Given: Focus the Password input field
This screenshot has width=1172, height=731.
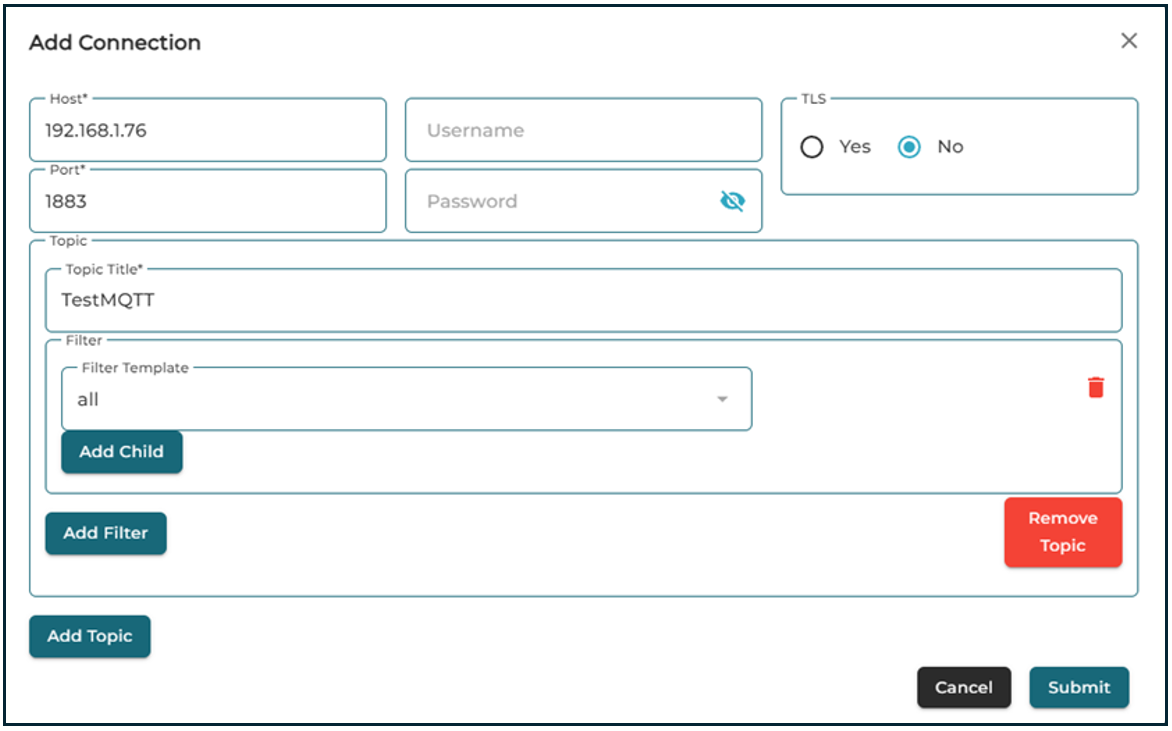Looking at the screenshot, I should (560, 202).
